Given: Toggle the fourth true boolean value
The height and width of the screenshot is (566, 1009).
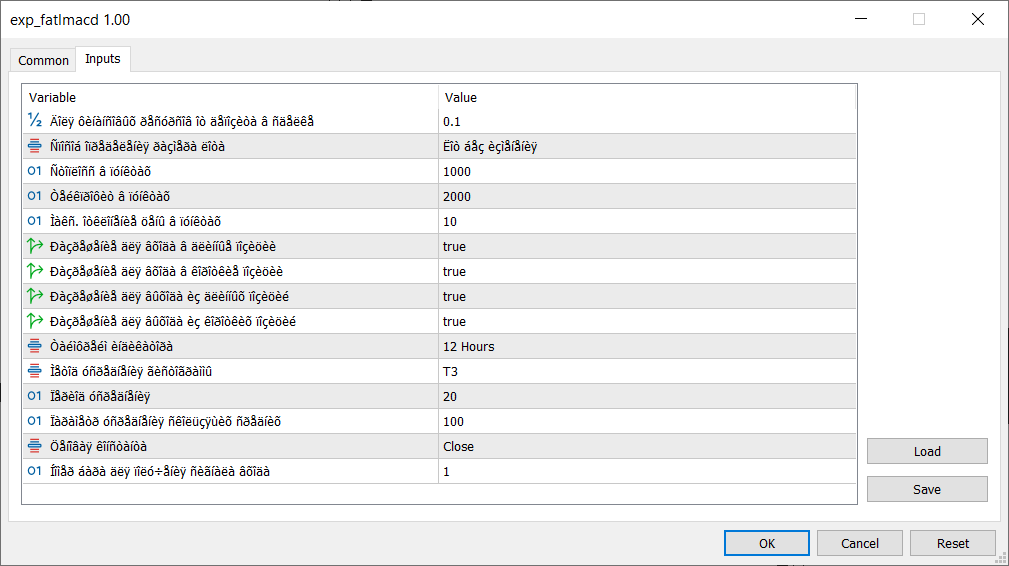Looking at the screenshot, I should click(455, 321).
